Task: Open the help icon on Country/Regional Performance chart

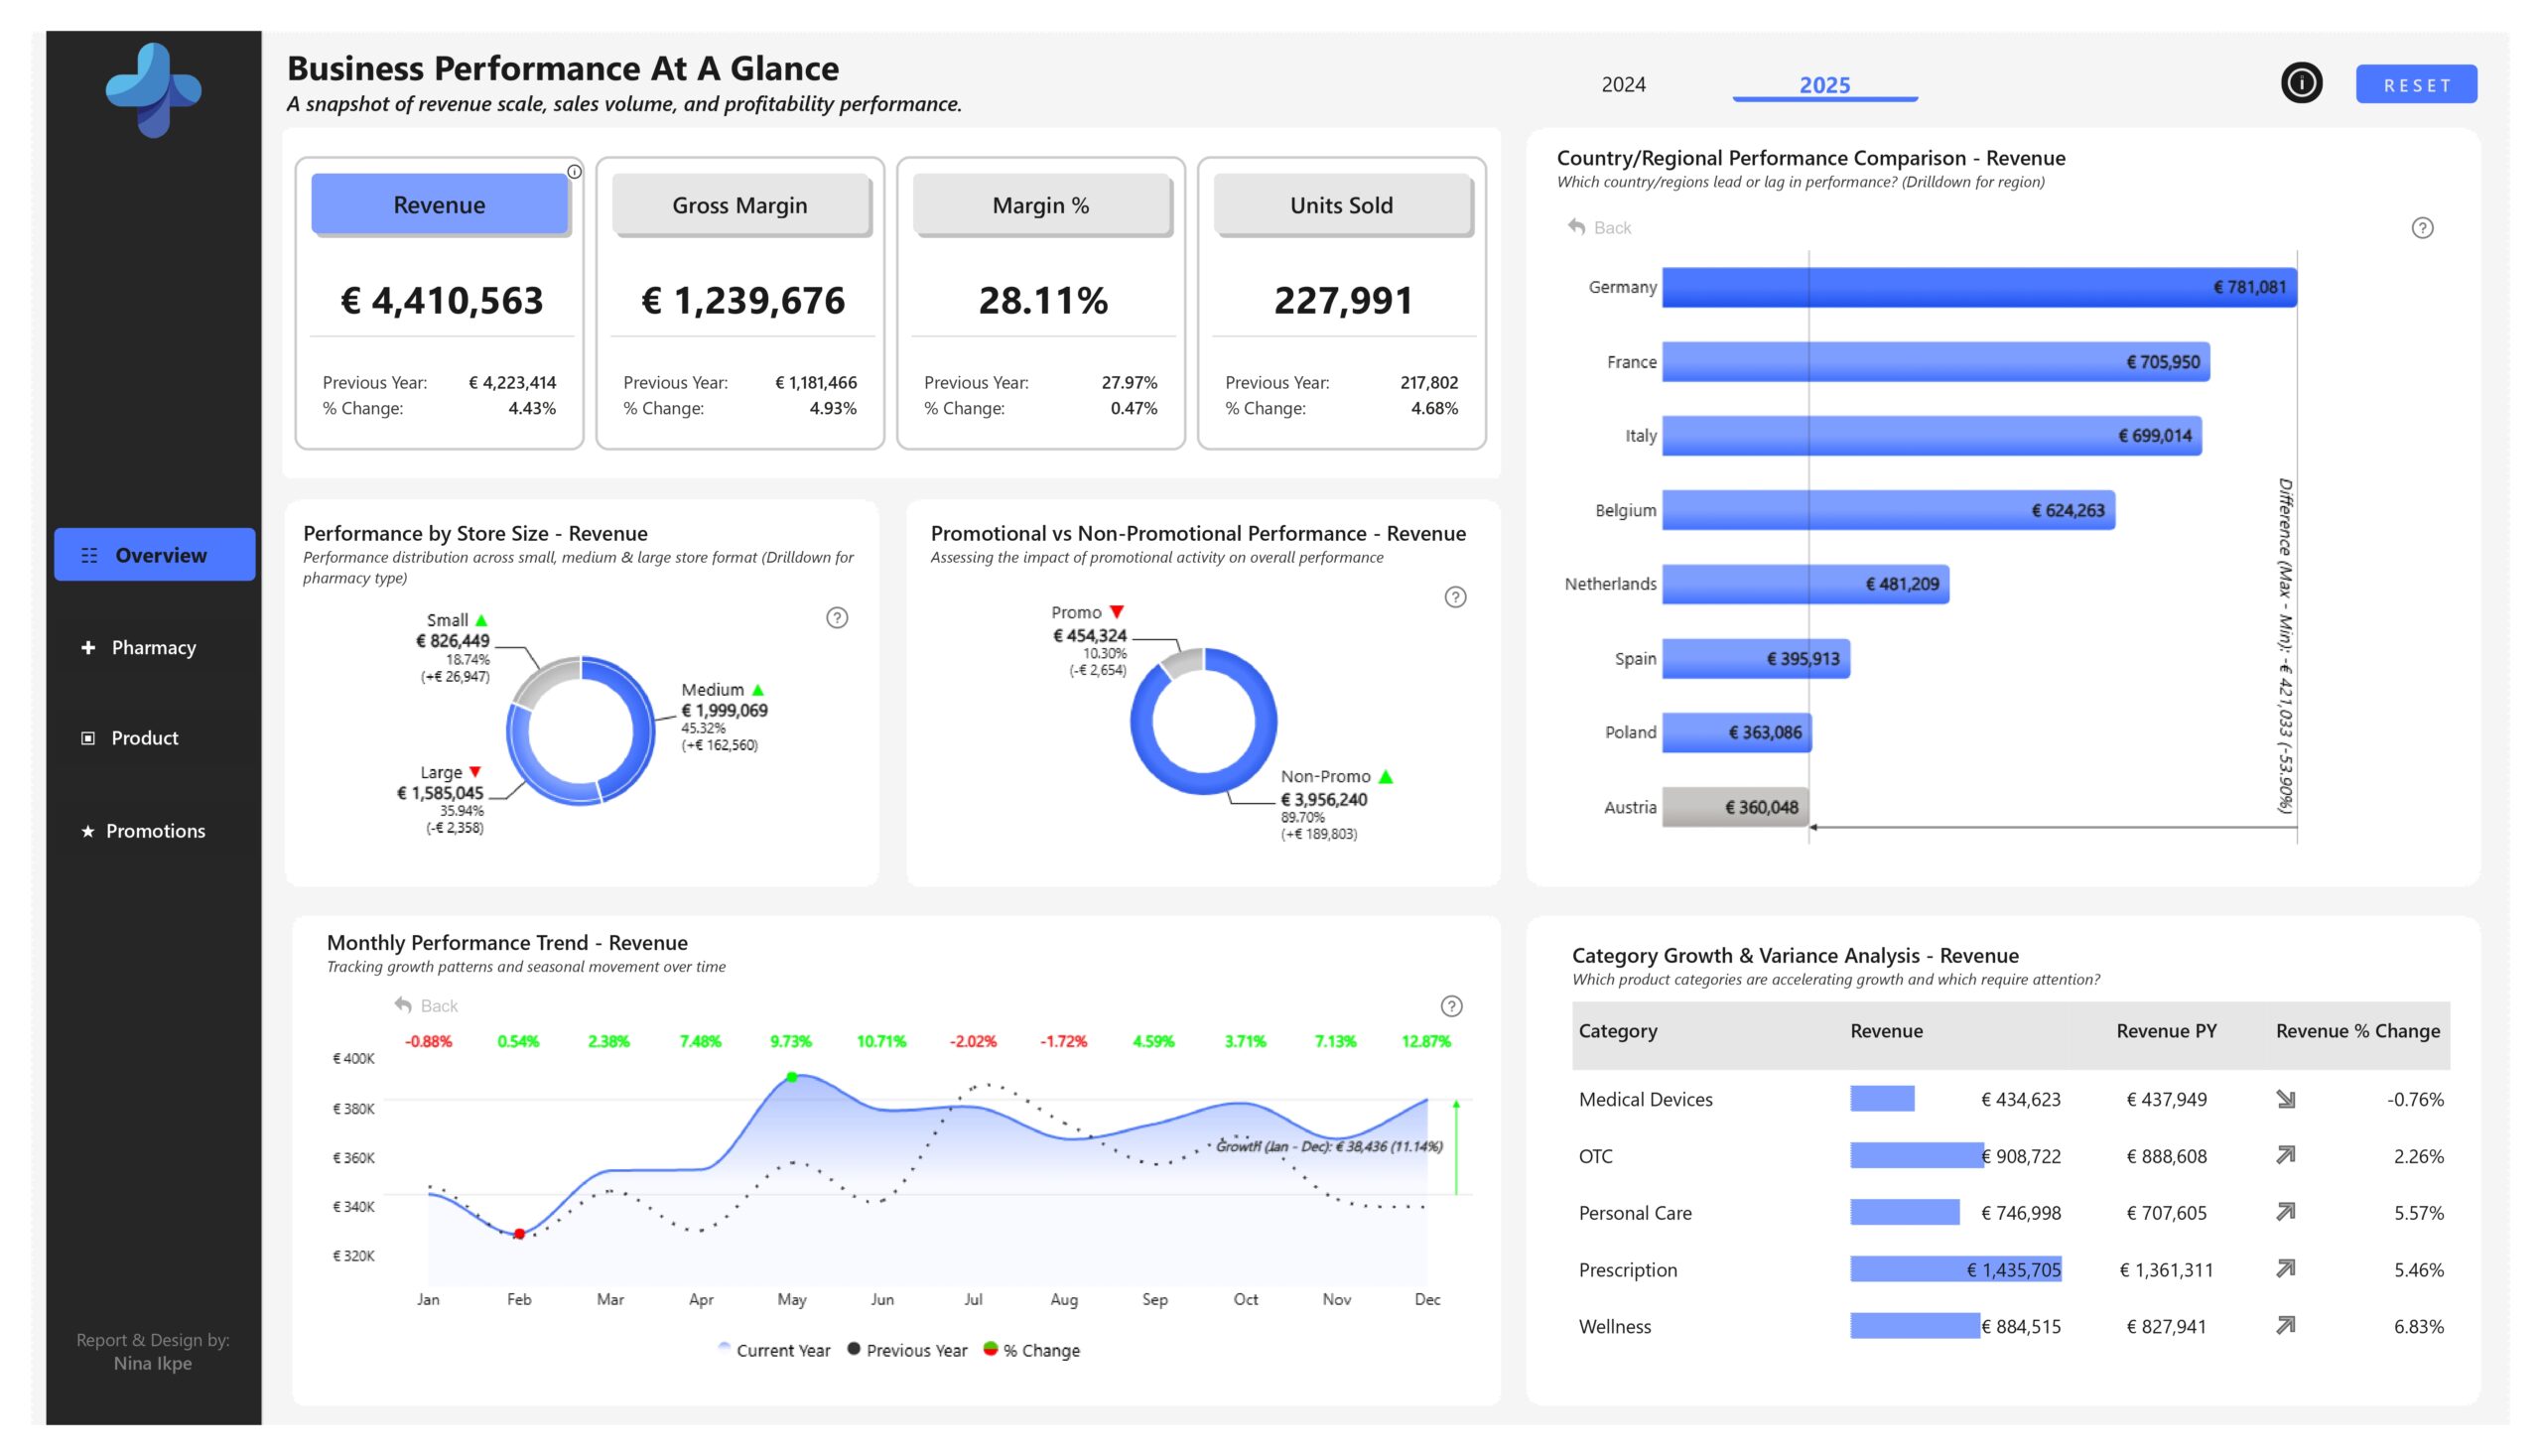Action: pos(2423,229)
